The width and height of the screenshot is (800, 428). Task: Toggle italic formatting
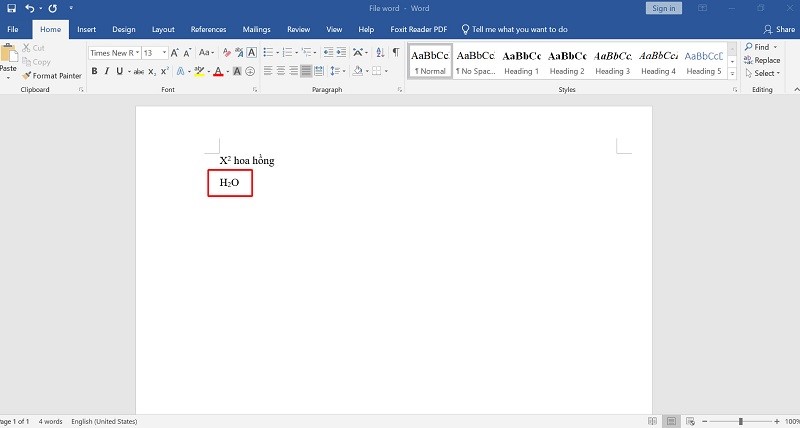point(107,71)
